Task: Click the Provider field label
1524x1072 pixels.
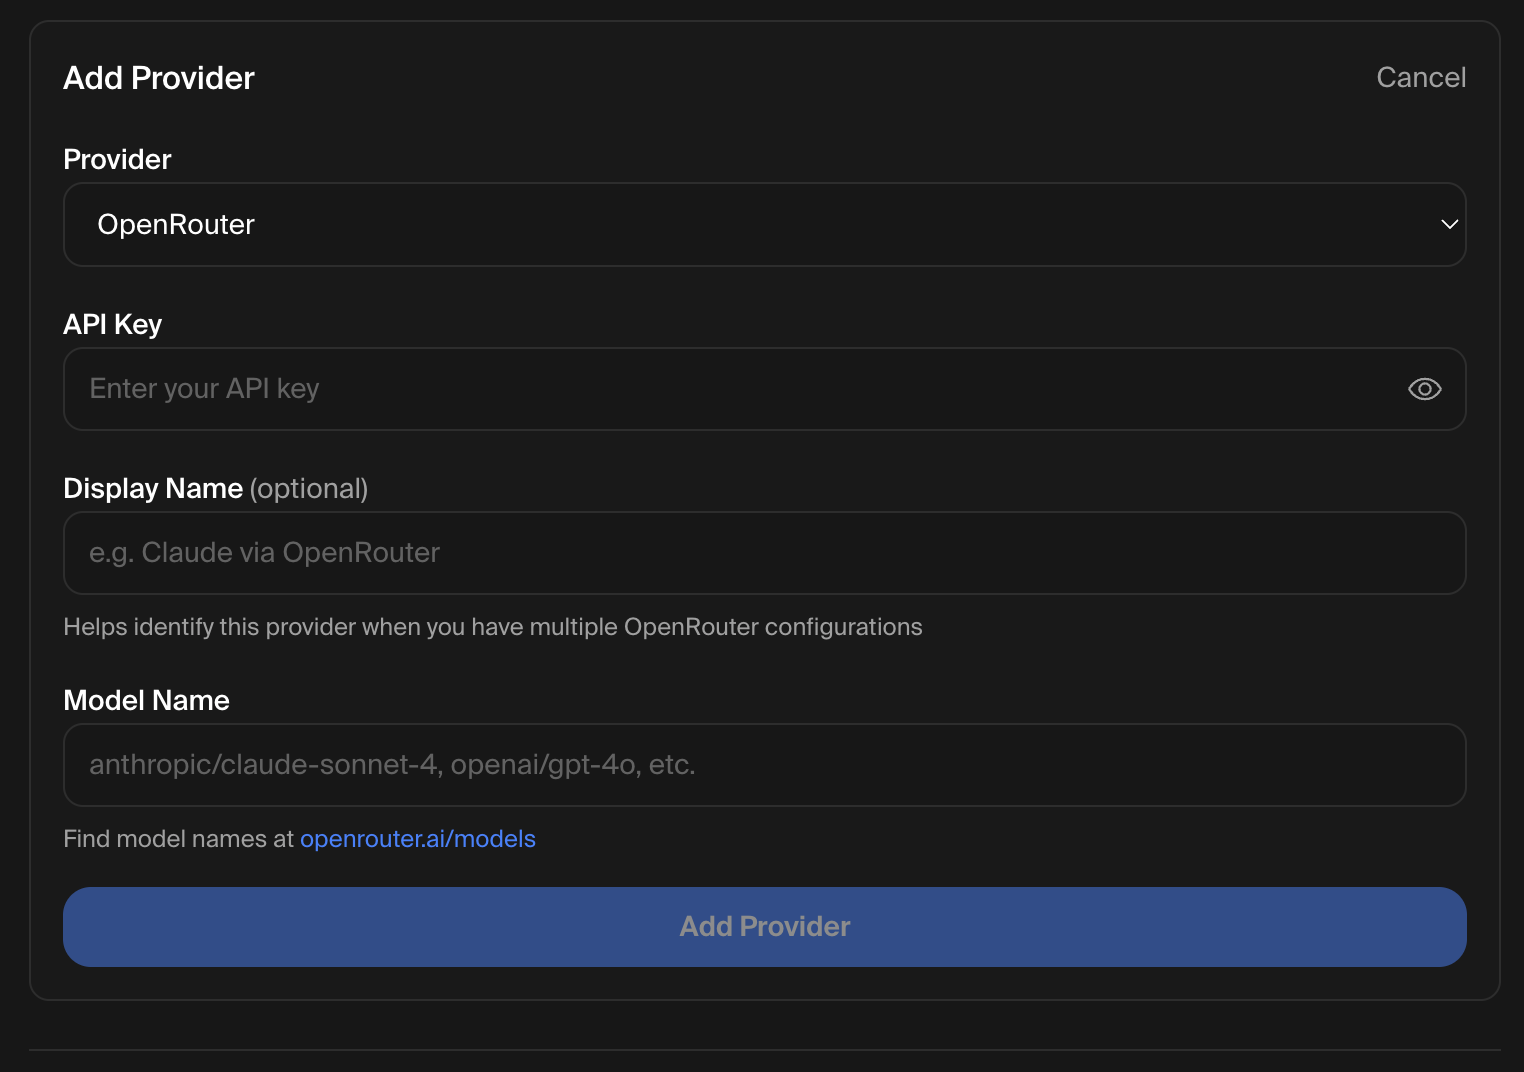Action: [x=117, y=158]
